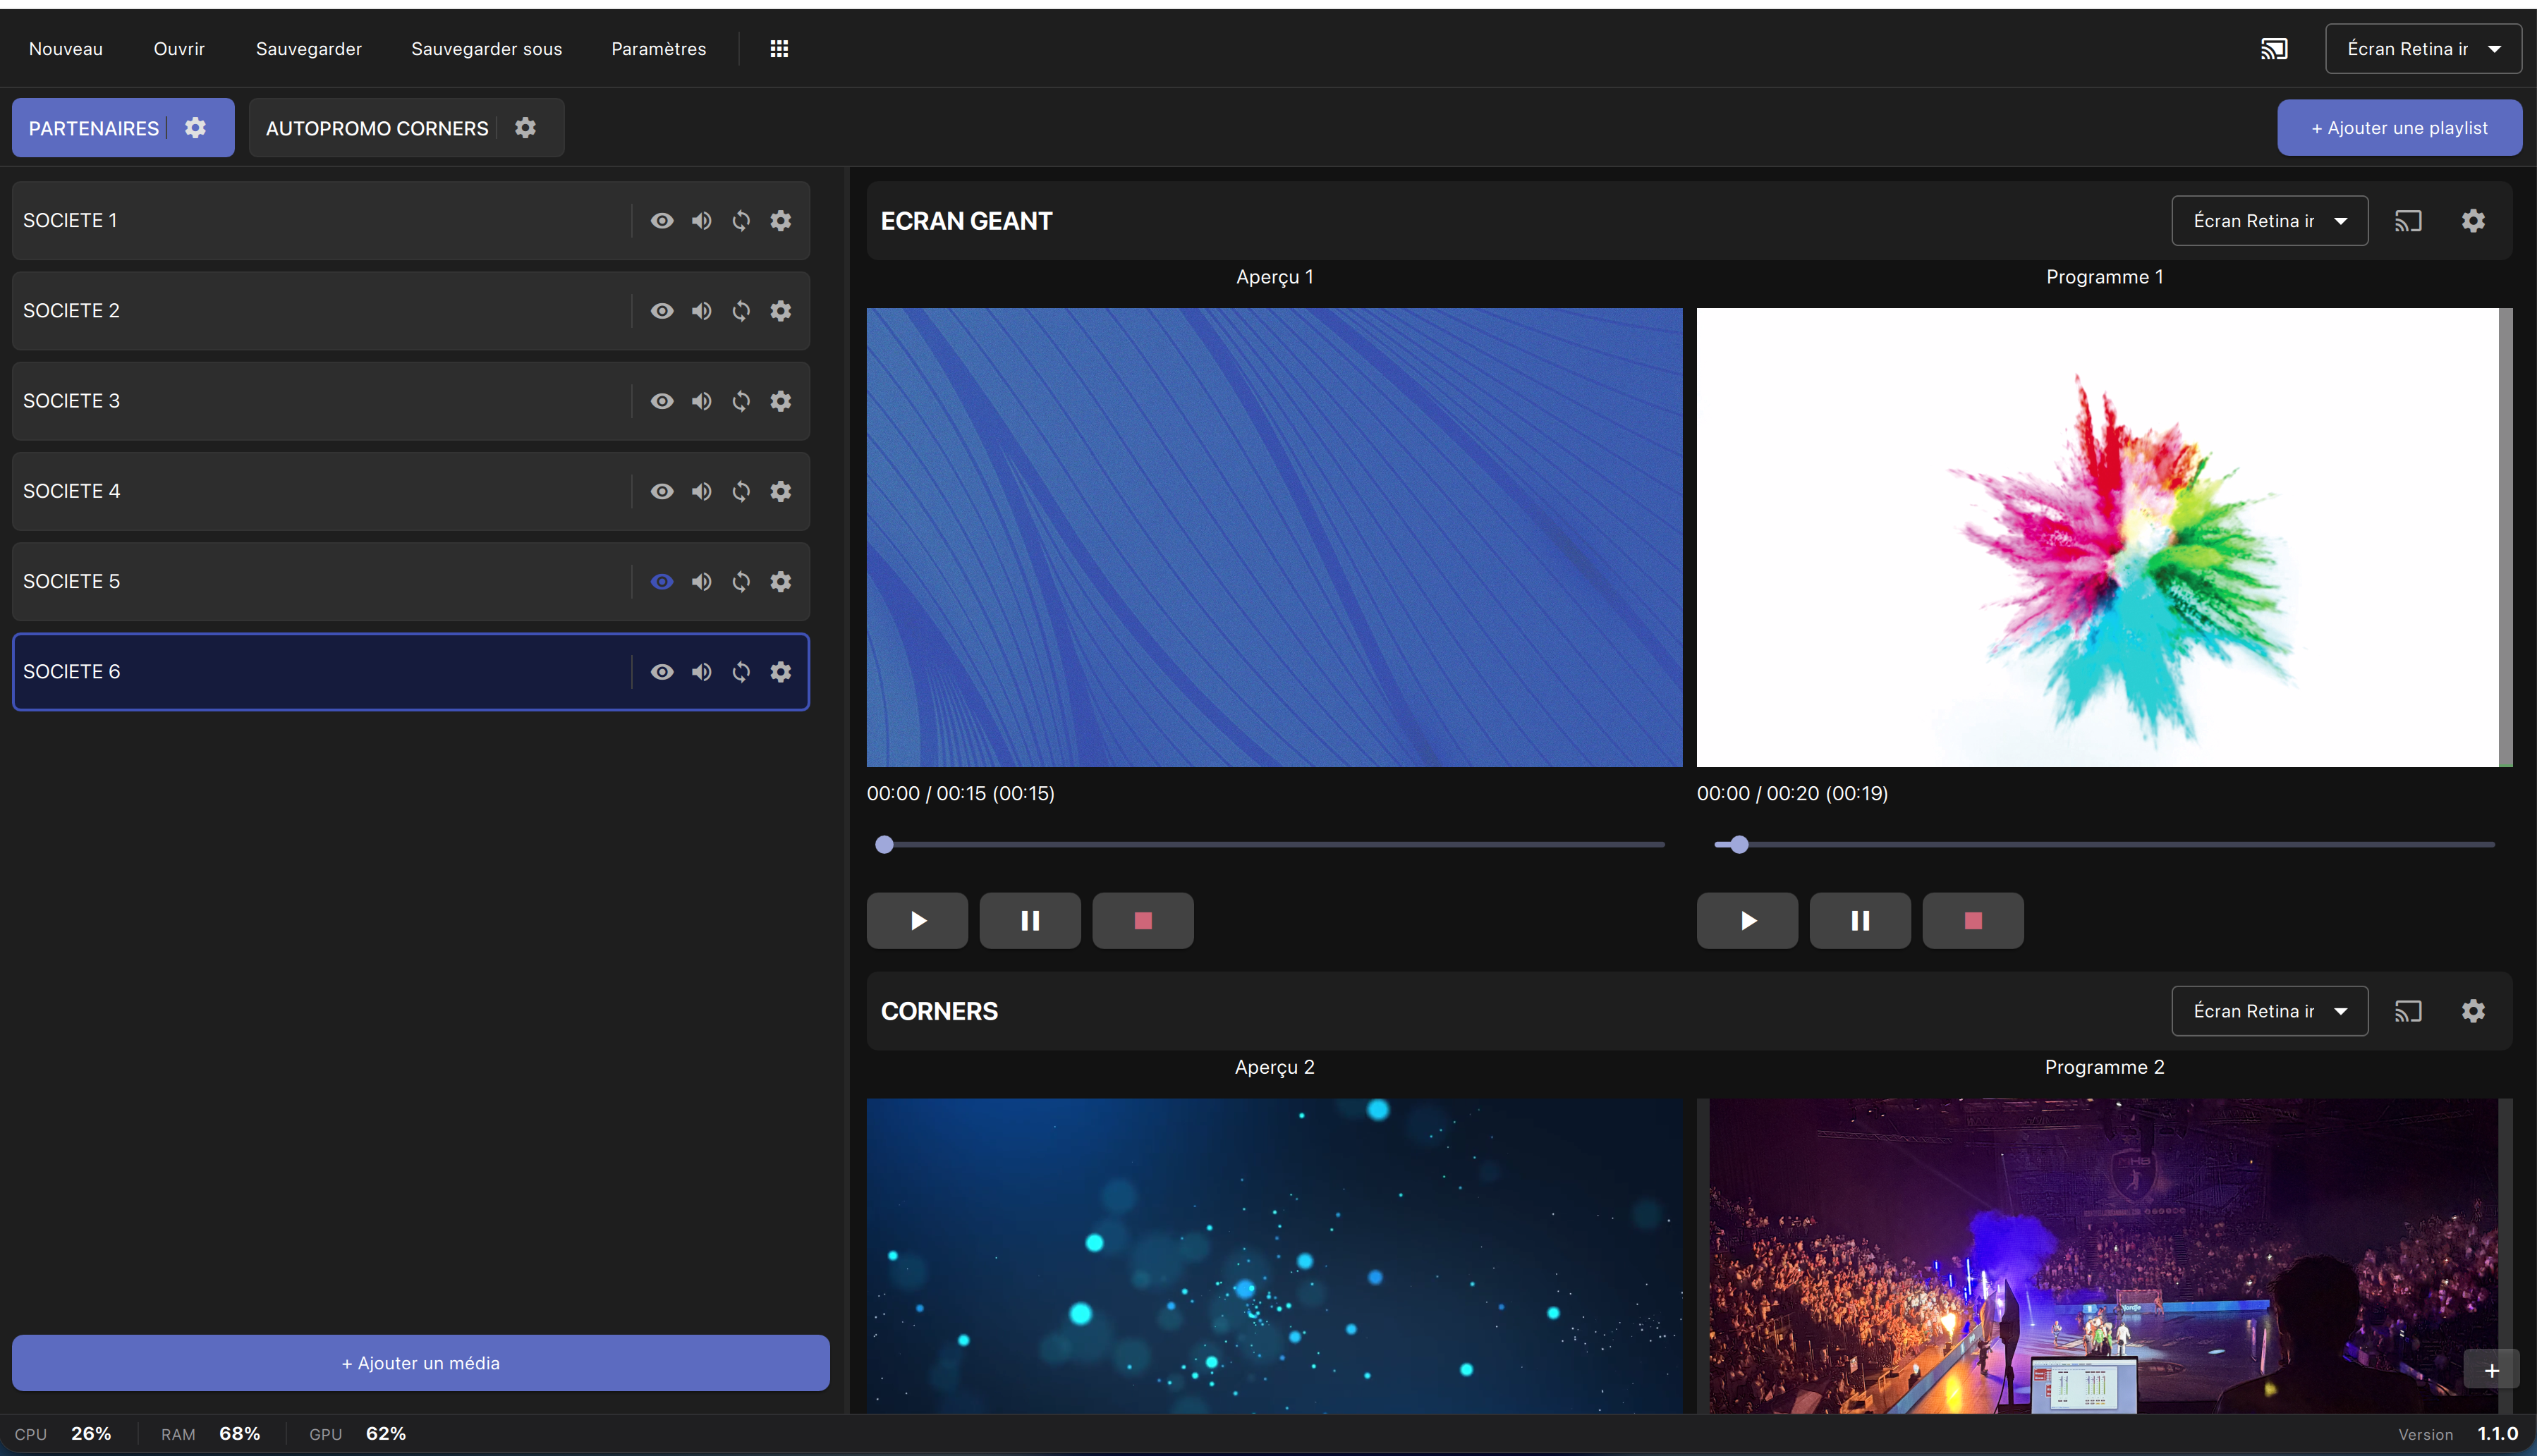Click the Programme 1 seek slider handle
This screenshot has width=2537, height=1456.
(x=1739, y=845)
